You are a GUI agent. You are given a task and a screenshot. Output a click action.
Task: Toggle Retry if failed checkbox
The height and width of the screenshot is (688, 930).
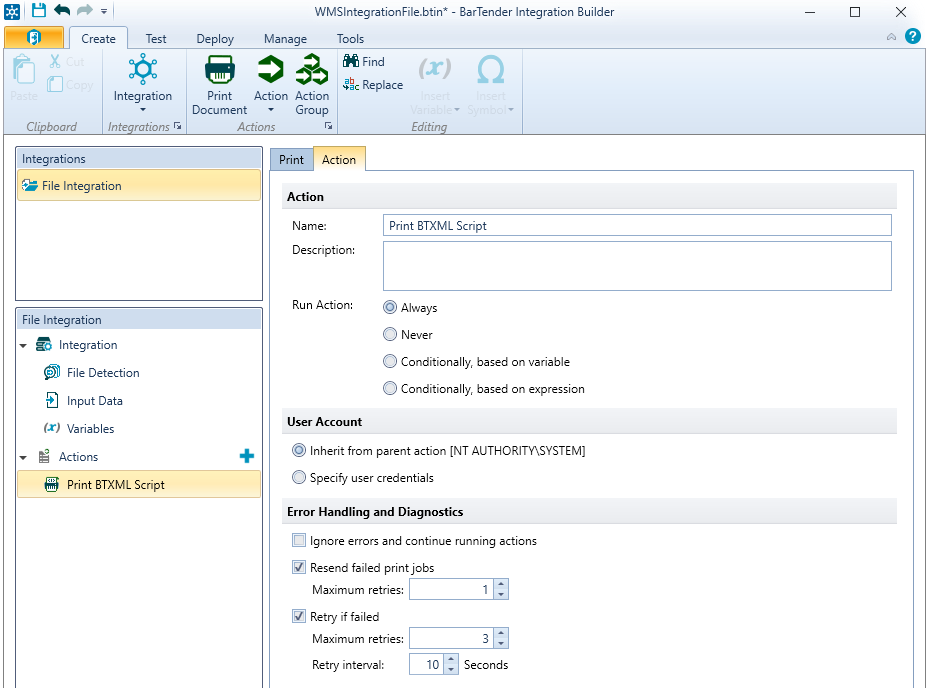point(299,616)
